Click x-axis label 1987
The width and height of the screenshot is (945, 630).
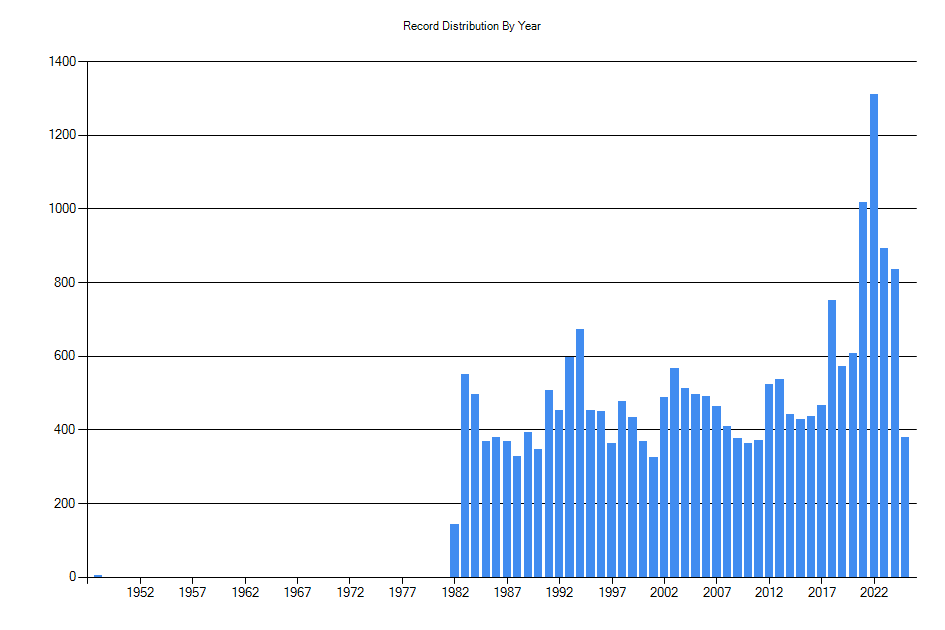(x=507, y=593)
